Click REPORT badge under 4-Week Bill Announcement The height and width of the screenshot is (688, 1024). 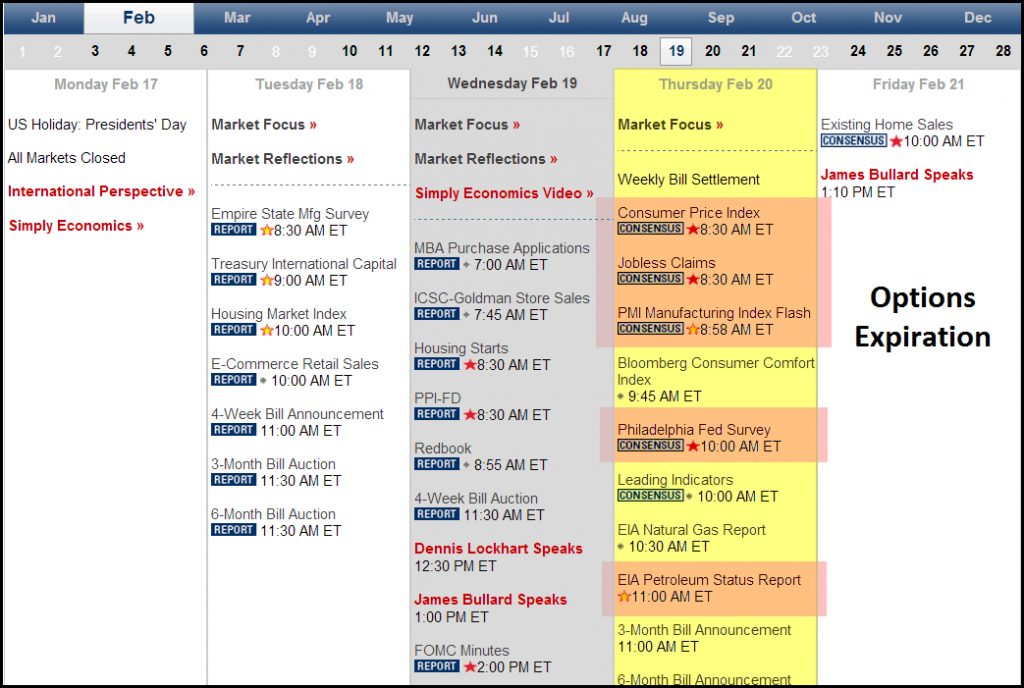tap(233, 430)
